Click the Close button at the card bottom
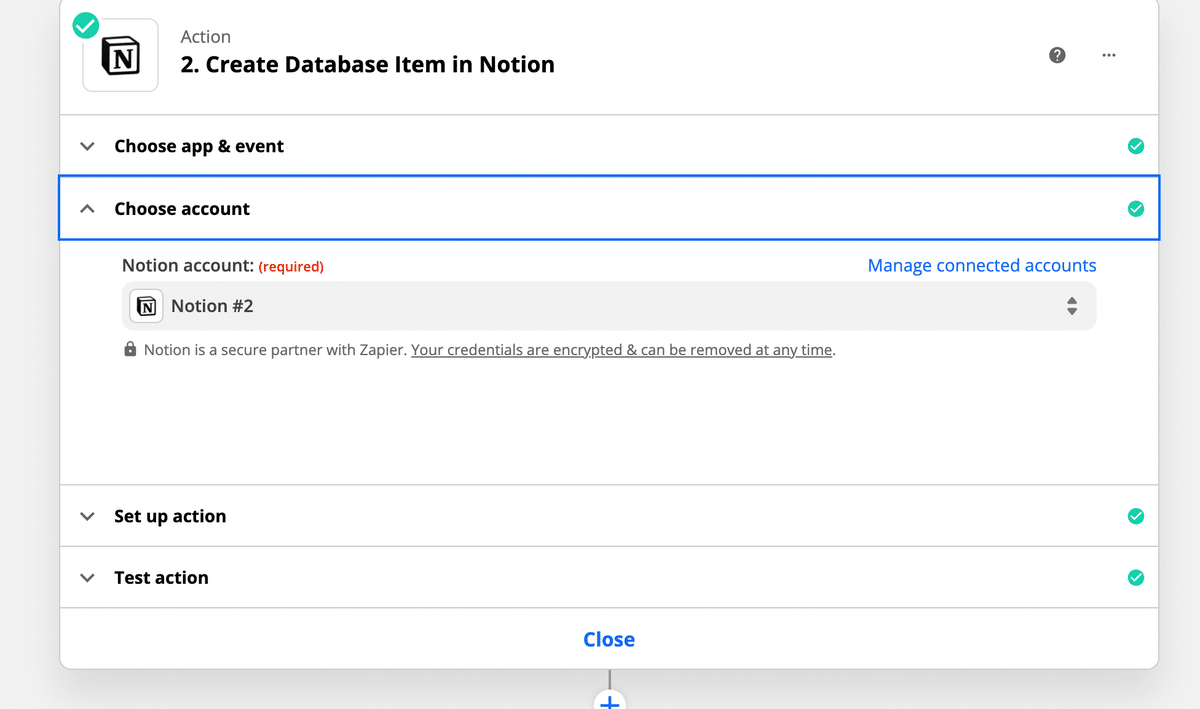1200x709 pixels. coord(609,639)
